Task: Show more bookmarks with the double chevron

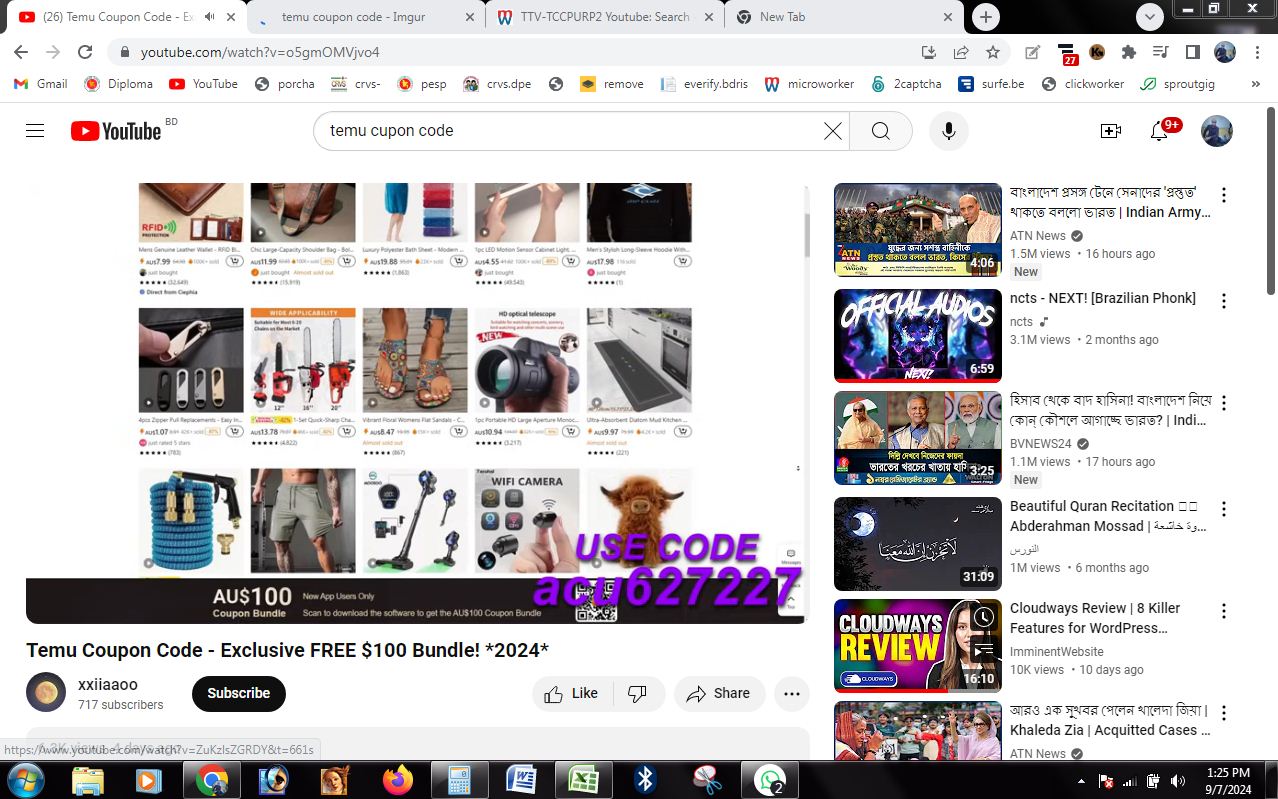Action: click(x=1256, y=84)
